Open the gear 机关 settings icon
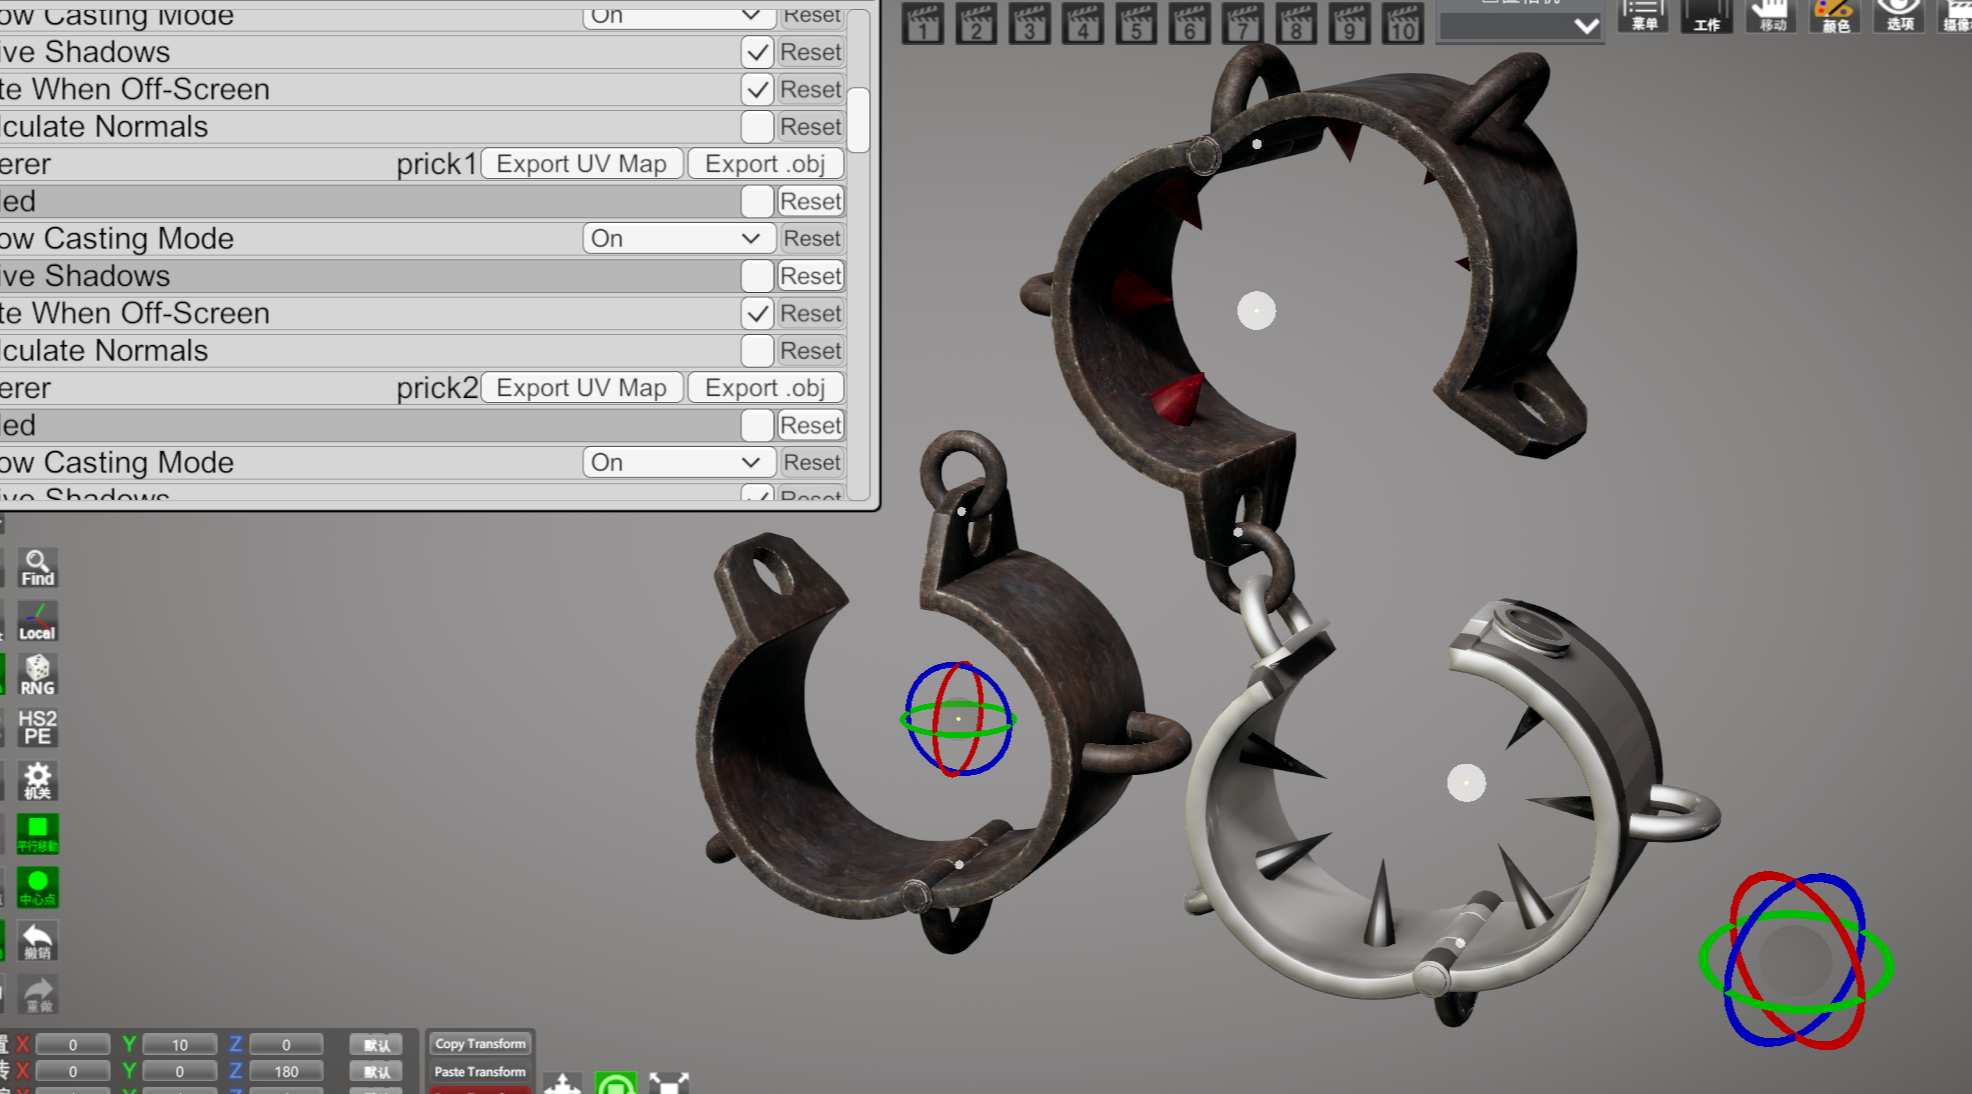The width and height of the screenshot is (1972, 1094). coord(38,781)
